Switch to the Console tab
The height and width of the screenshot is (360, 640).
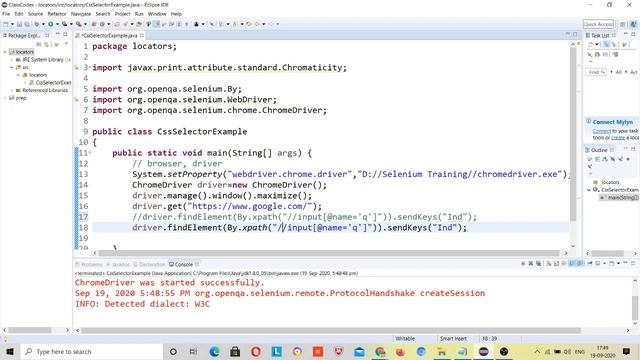coord(184,264)
